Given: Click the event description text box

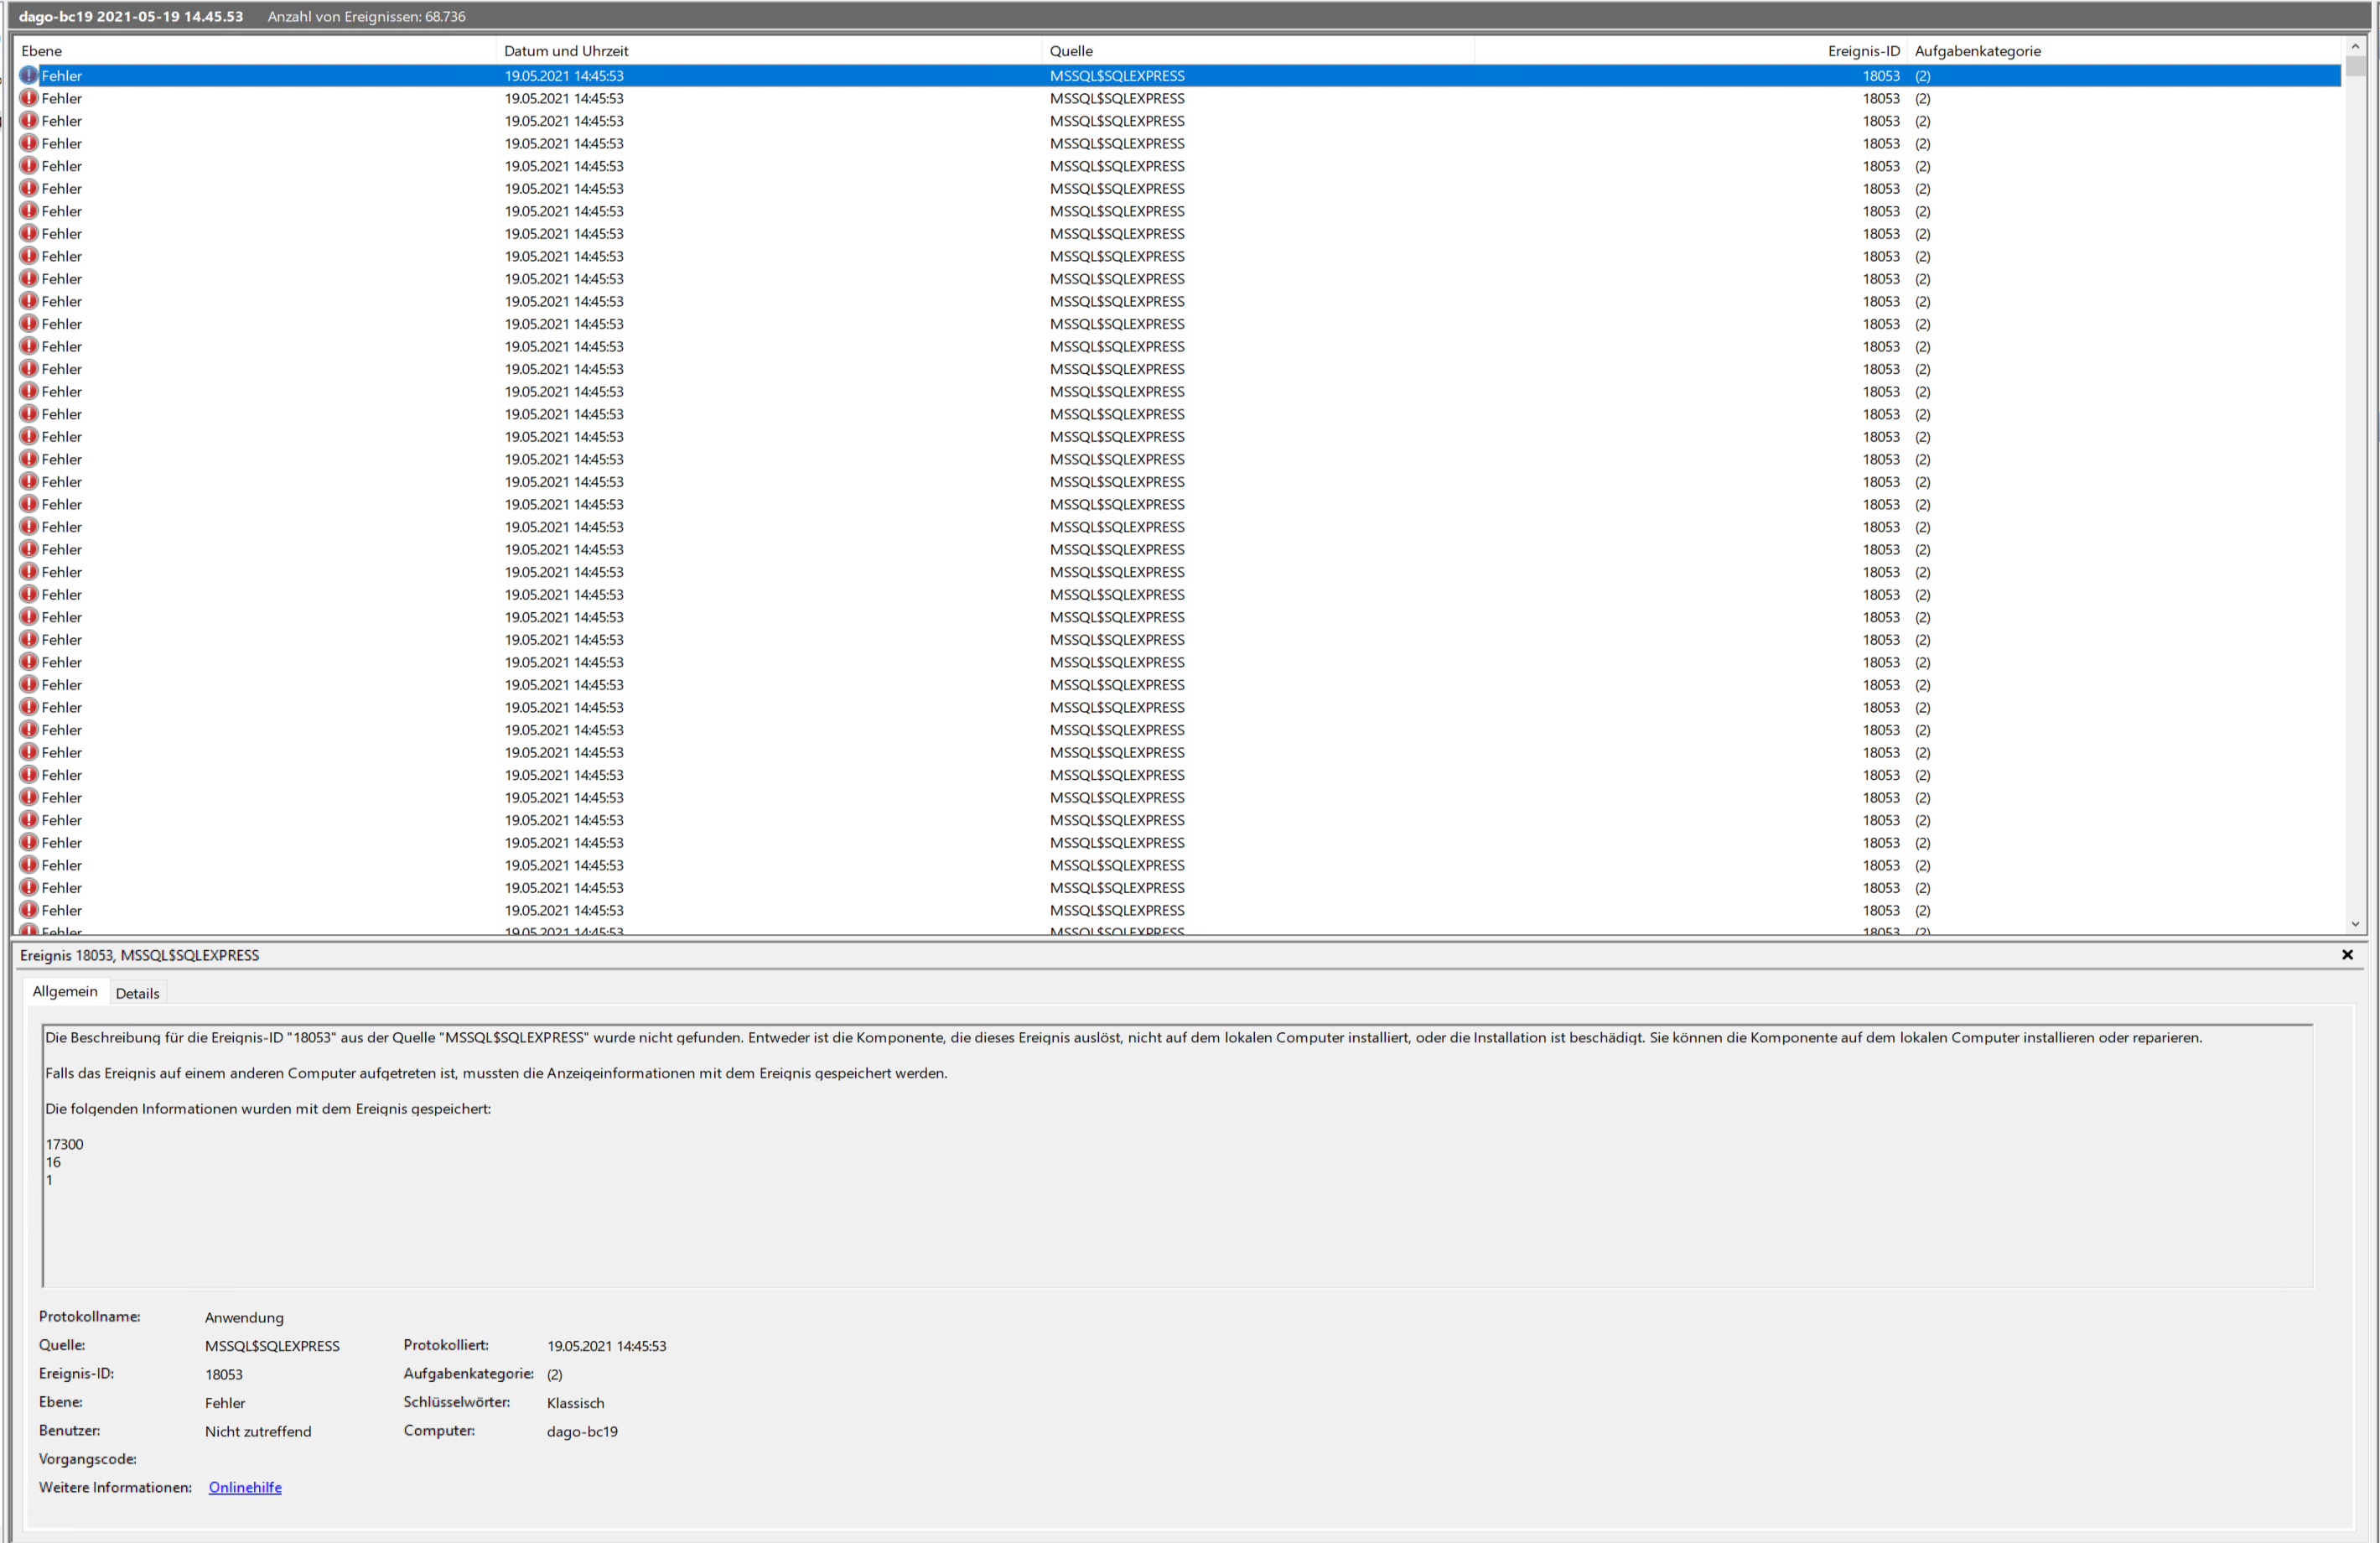Looking at the screenshot, I should click(1177, 1155).
